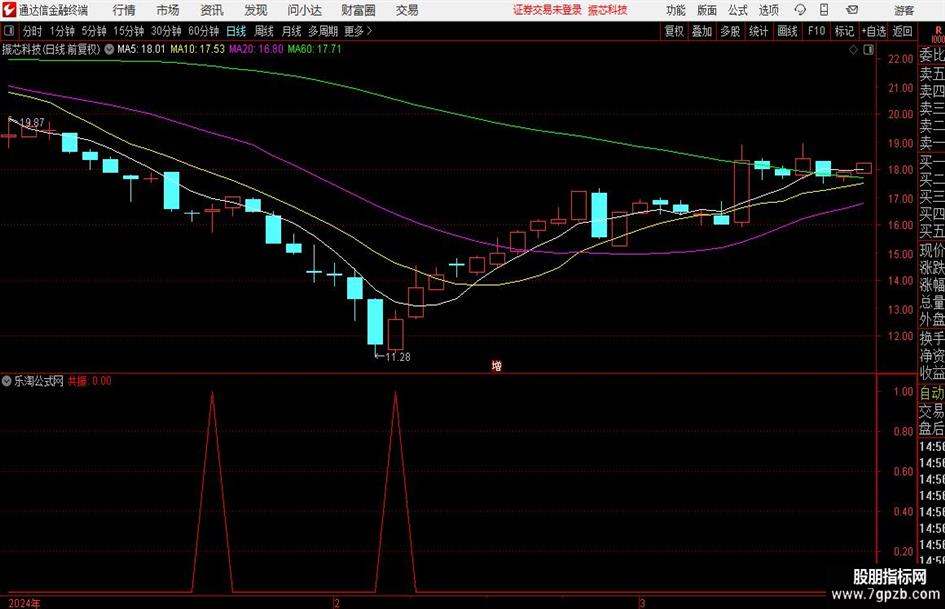The image size is (945, 609).
Task: Expand the 更多 period options
Action: click(358, 31)
